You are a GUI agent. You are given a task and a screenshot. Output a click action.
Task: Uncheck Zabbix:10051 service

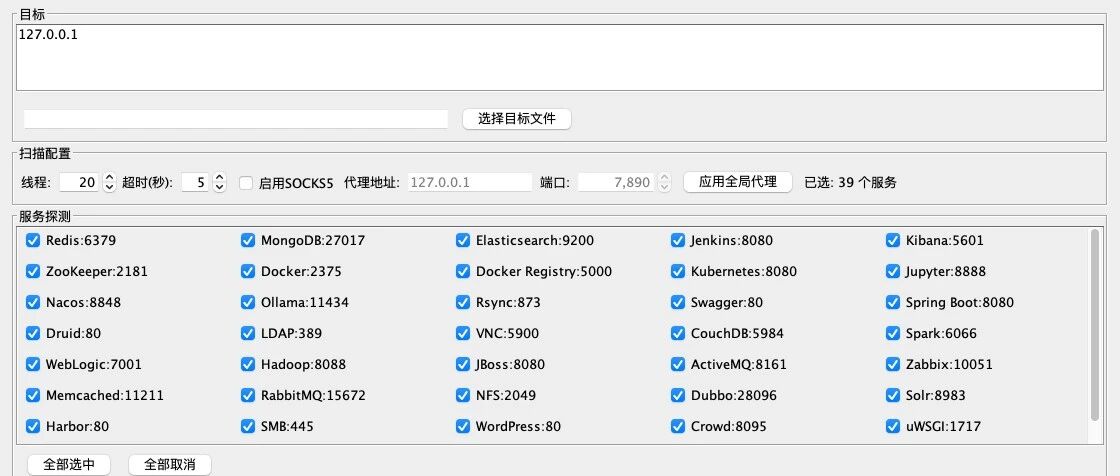click(x=893, y=365)
